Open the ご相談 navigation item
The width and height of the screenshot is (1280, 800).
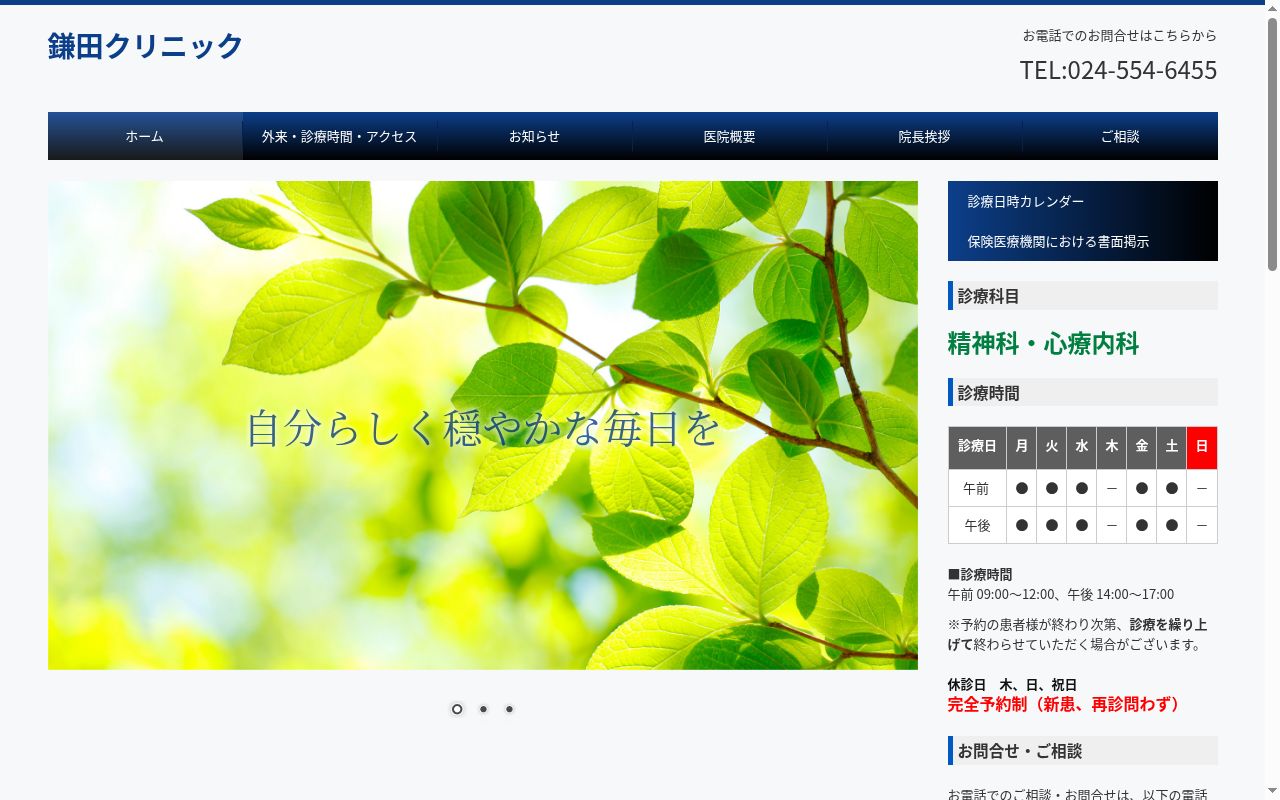click(x=1120, y=136)
